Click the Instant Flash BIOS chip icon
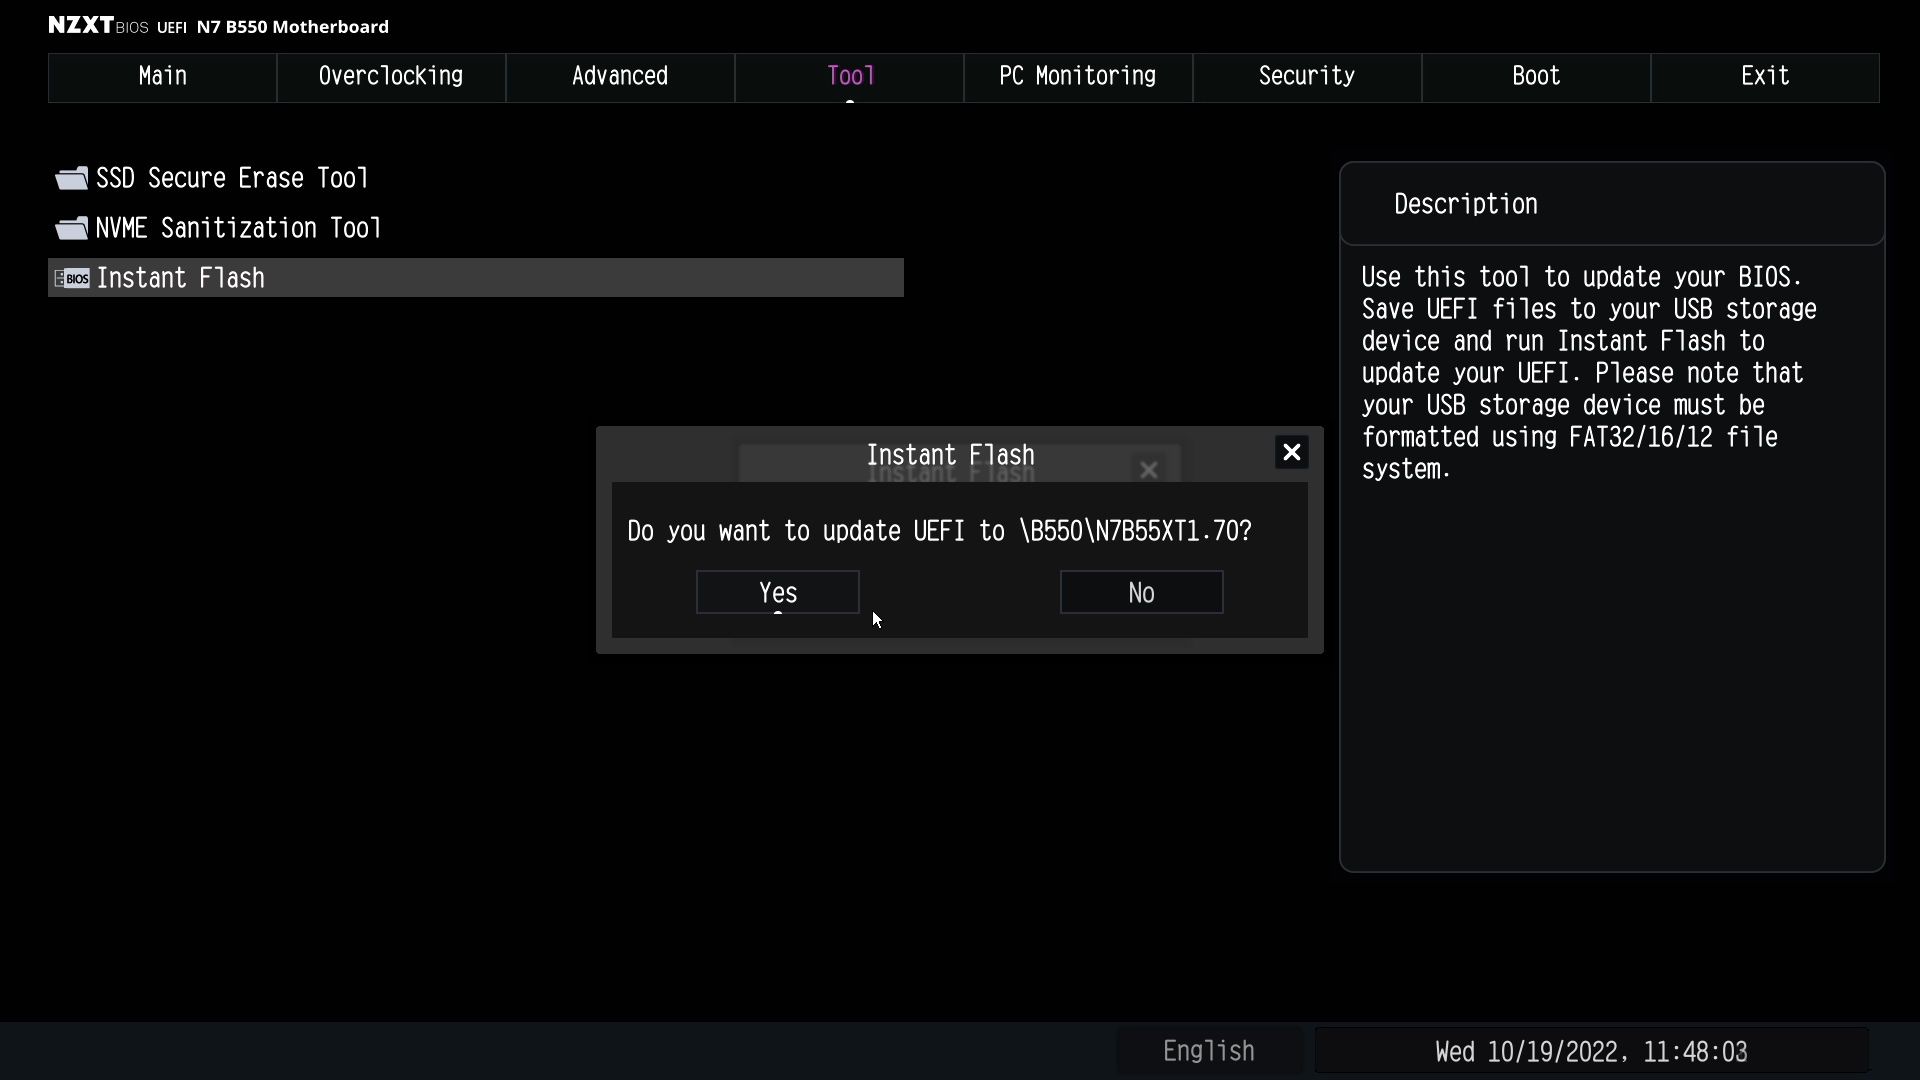 pos(71,278)
